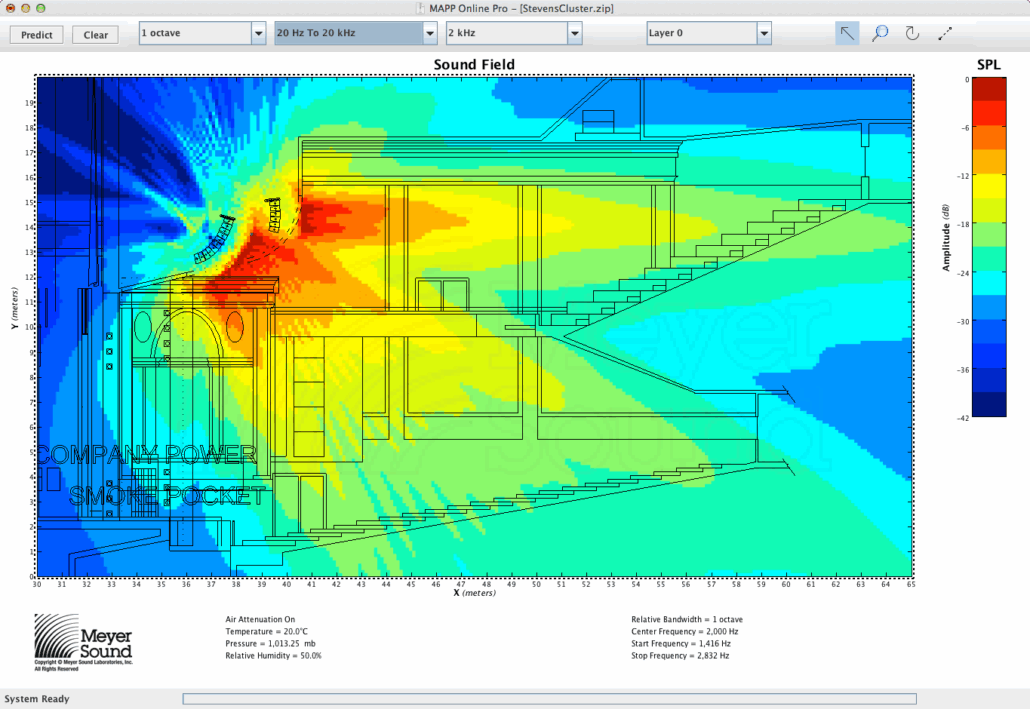
Task: Click the progress bar in the status bar
Action: pos(549,699)
